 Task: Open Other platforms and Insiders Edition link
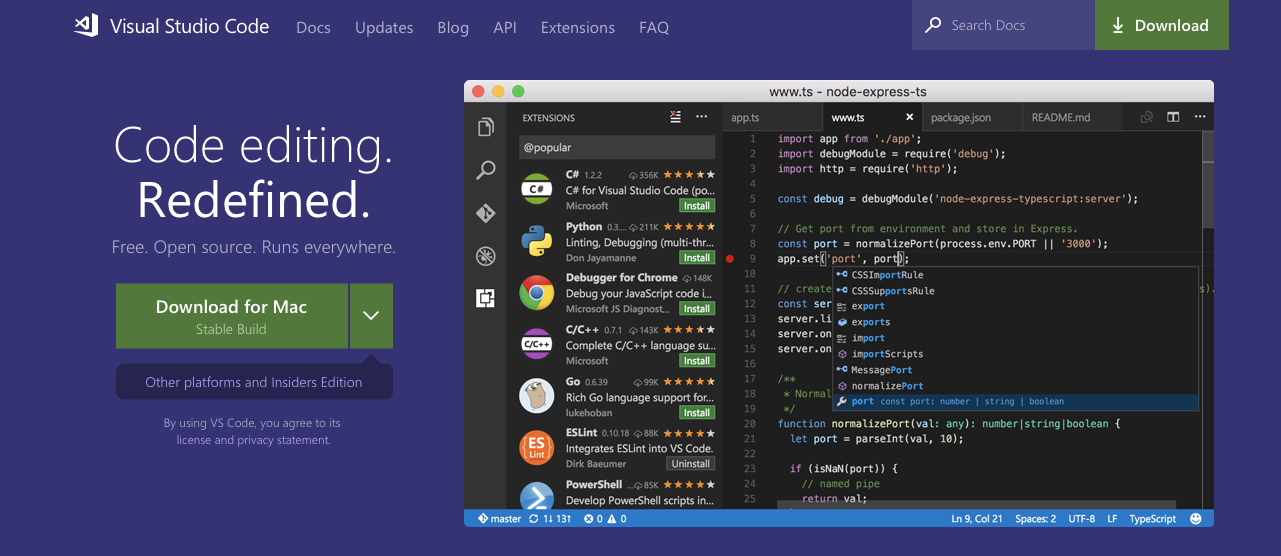(x=254, y=382)
